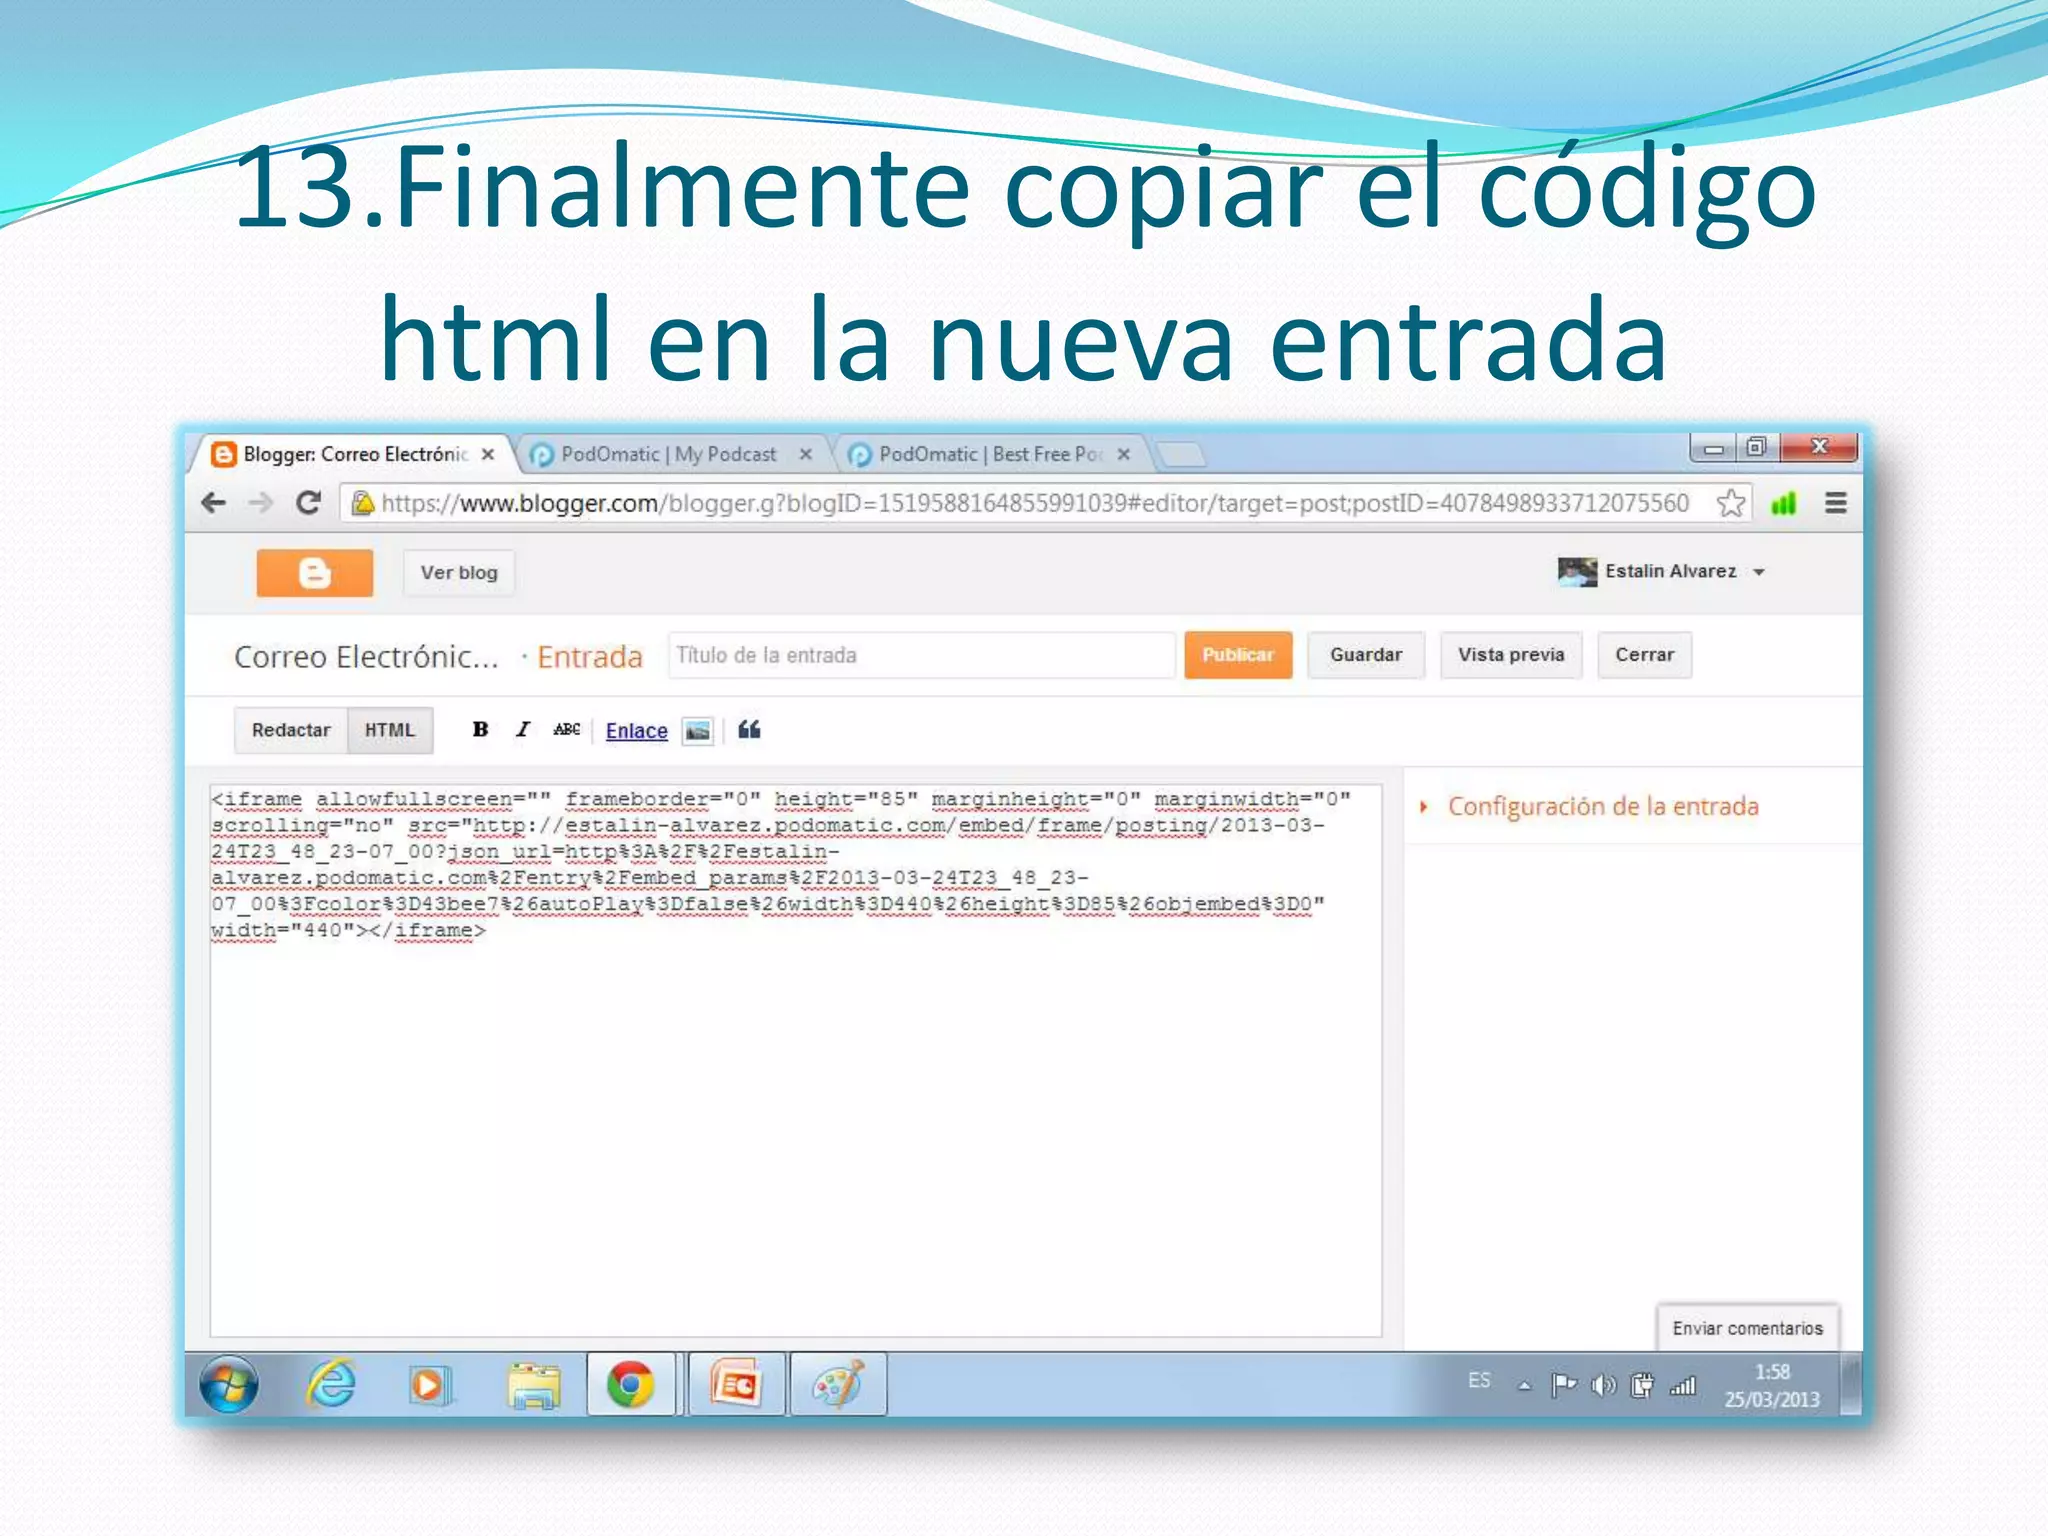Apply strikethrough ABC formatting
Screen dimensions: 2048x1536
point(567,729)
